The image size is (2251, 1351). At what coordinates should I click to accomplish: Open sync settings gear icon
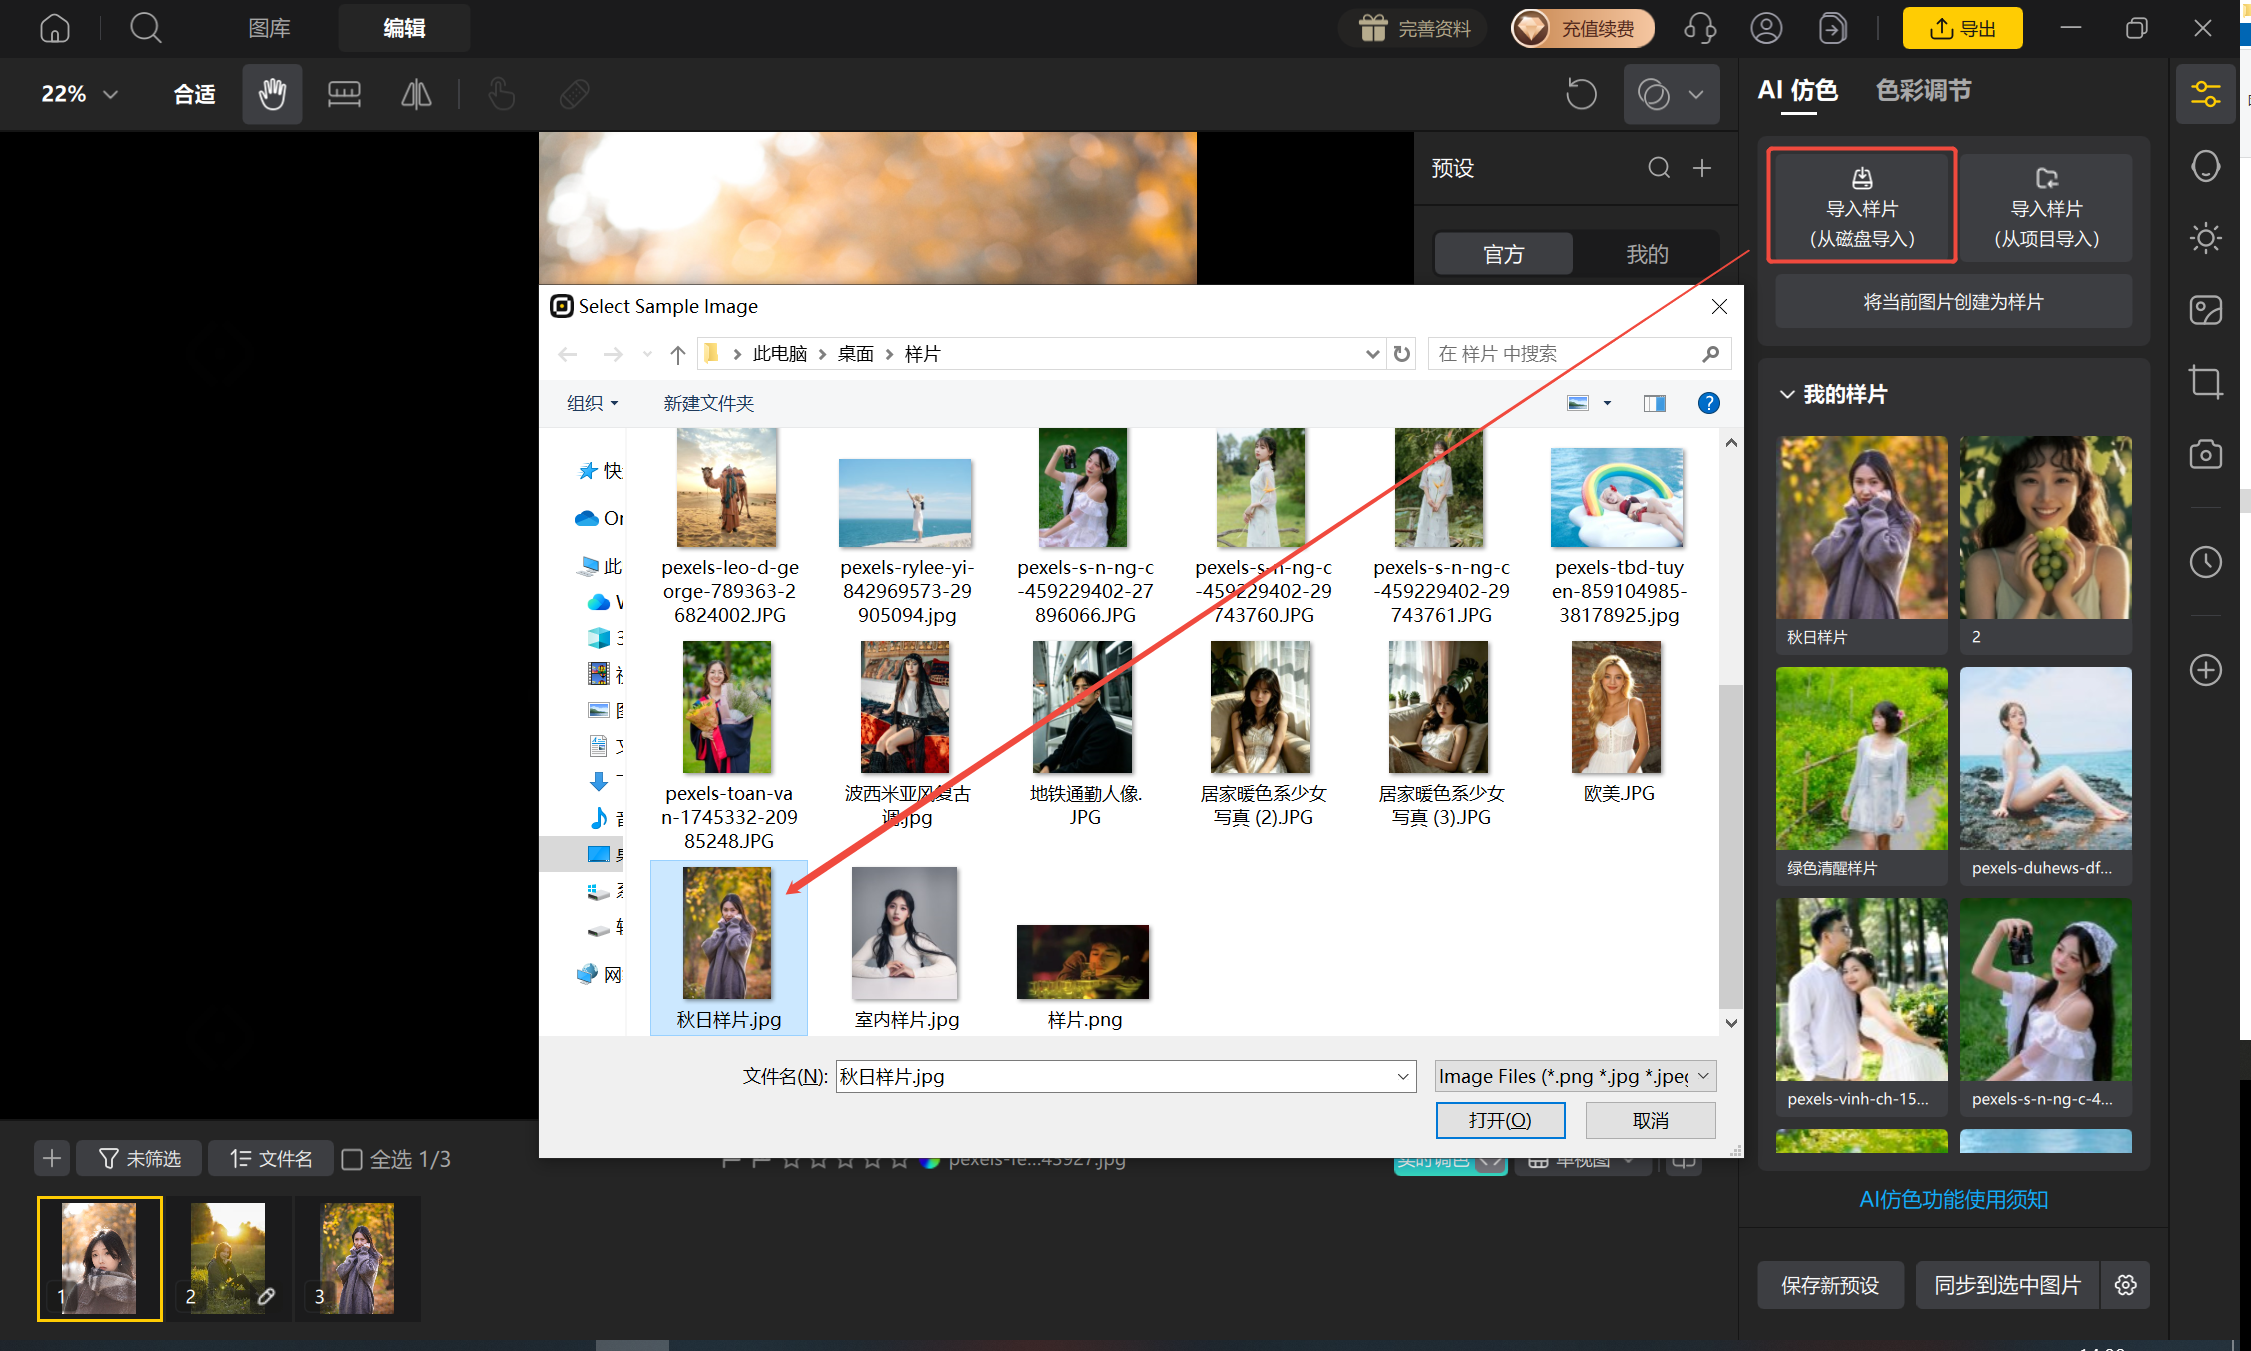[x=2126, y=1285]
